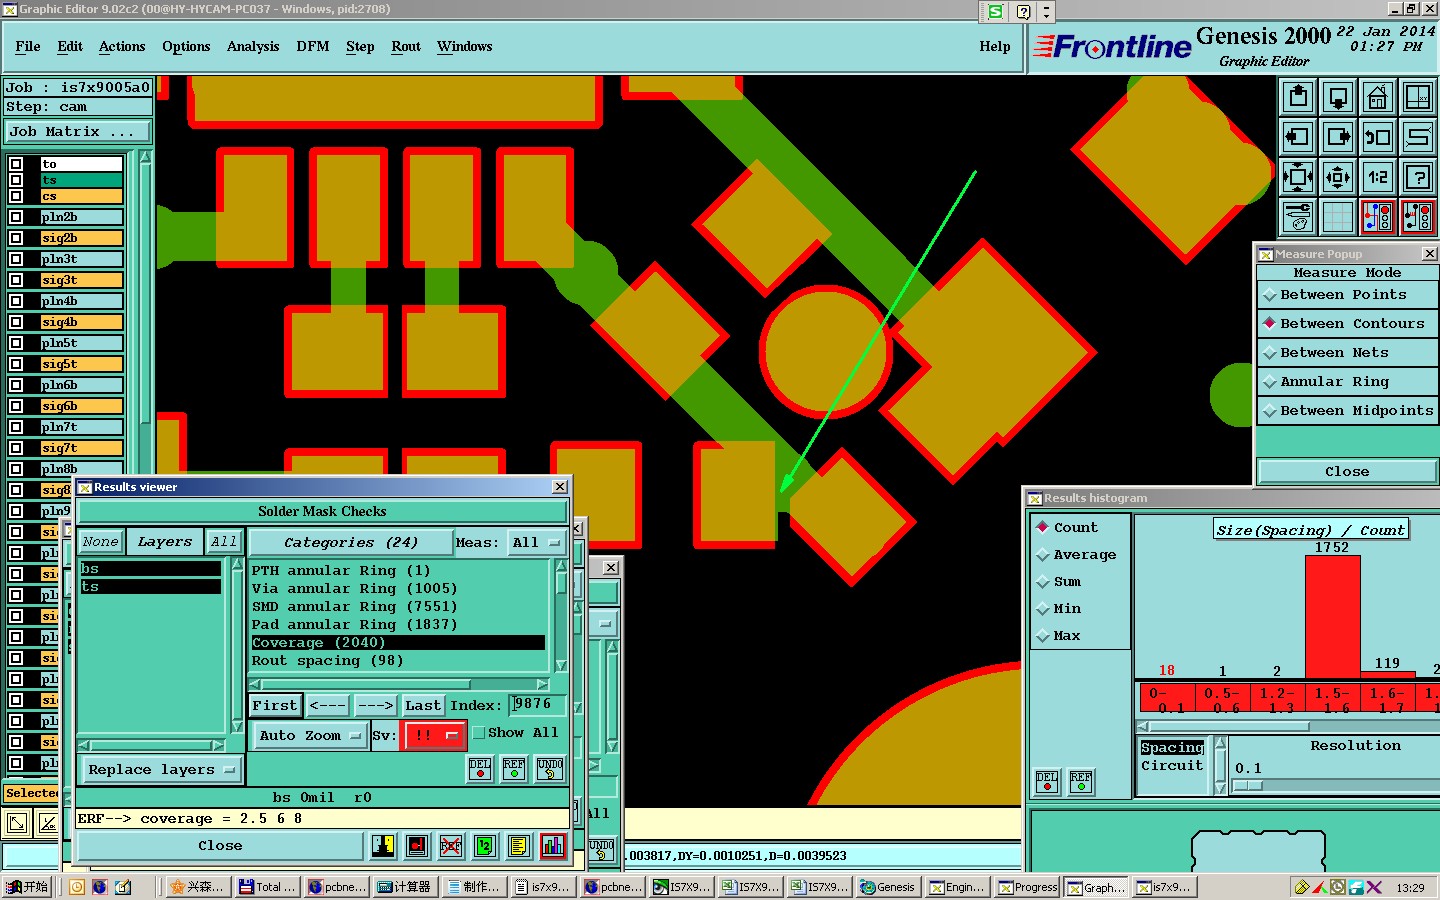Click the red 1752 histogram bar
Screen dimensions: 1440x900
pos(1332,617)
